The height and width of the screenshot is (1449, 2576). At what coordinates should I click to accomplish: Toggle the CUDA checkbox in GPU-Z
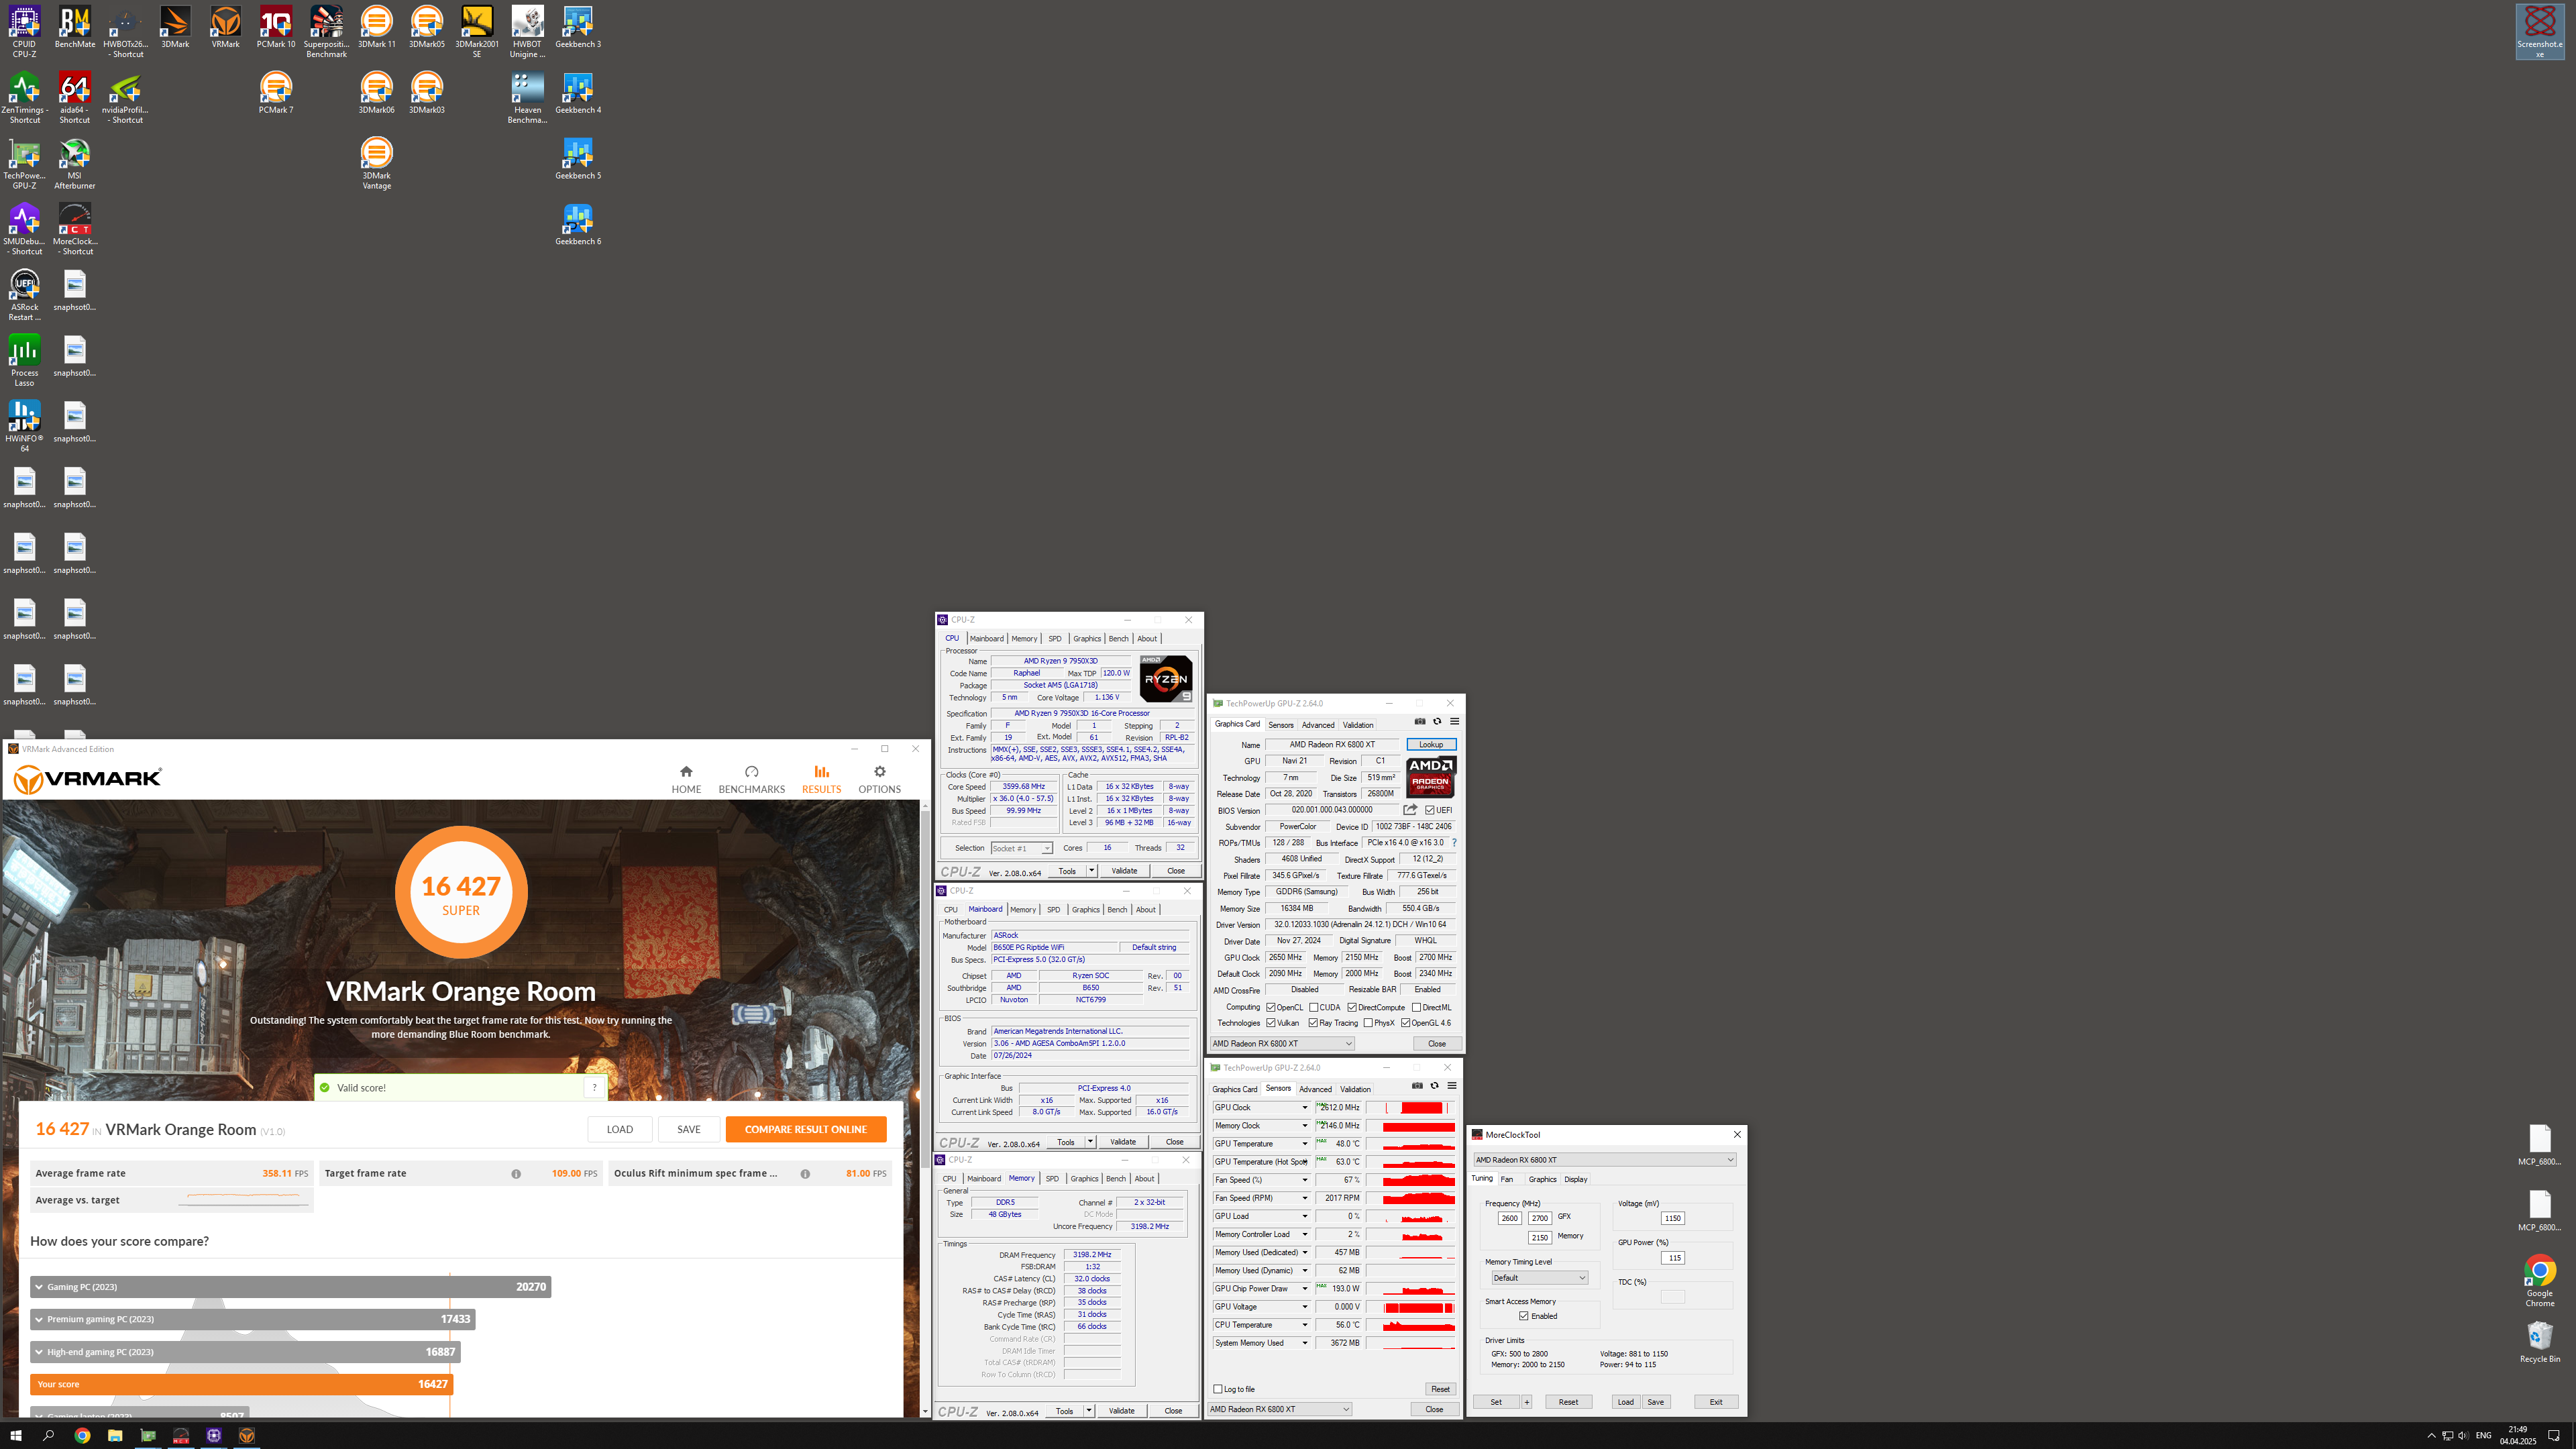point(1313,1008)
